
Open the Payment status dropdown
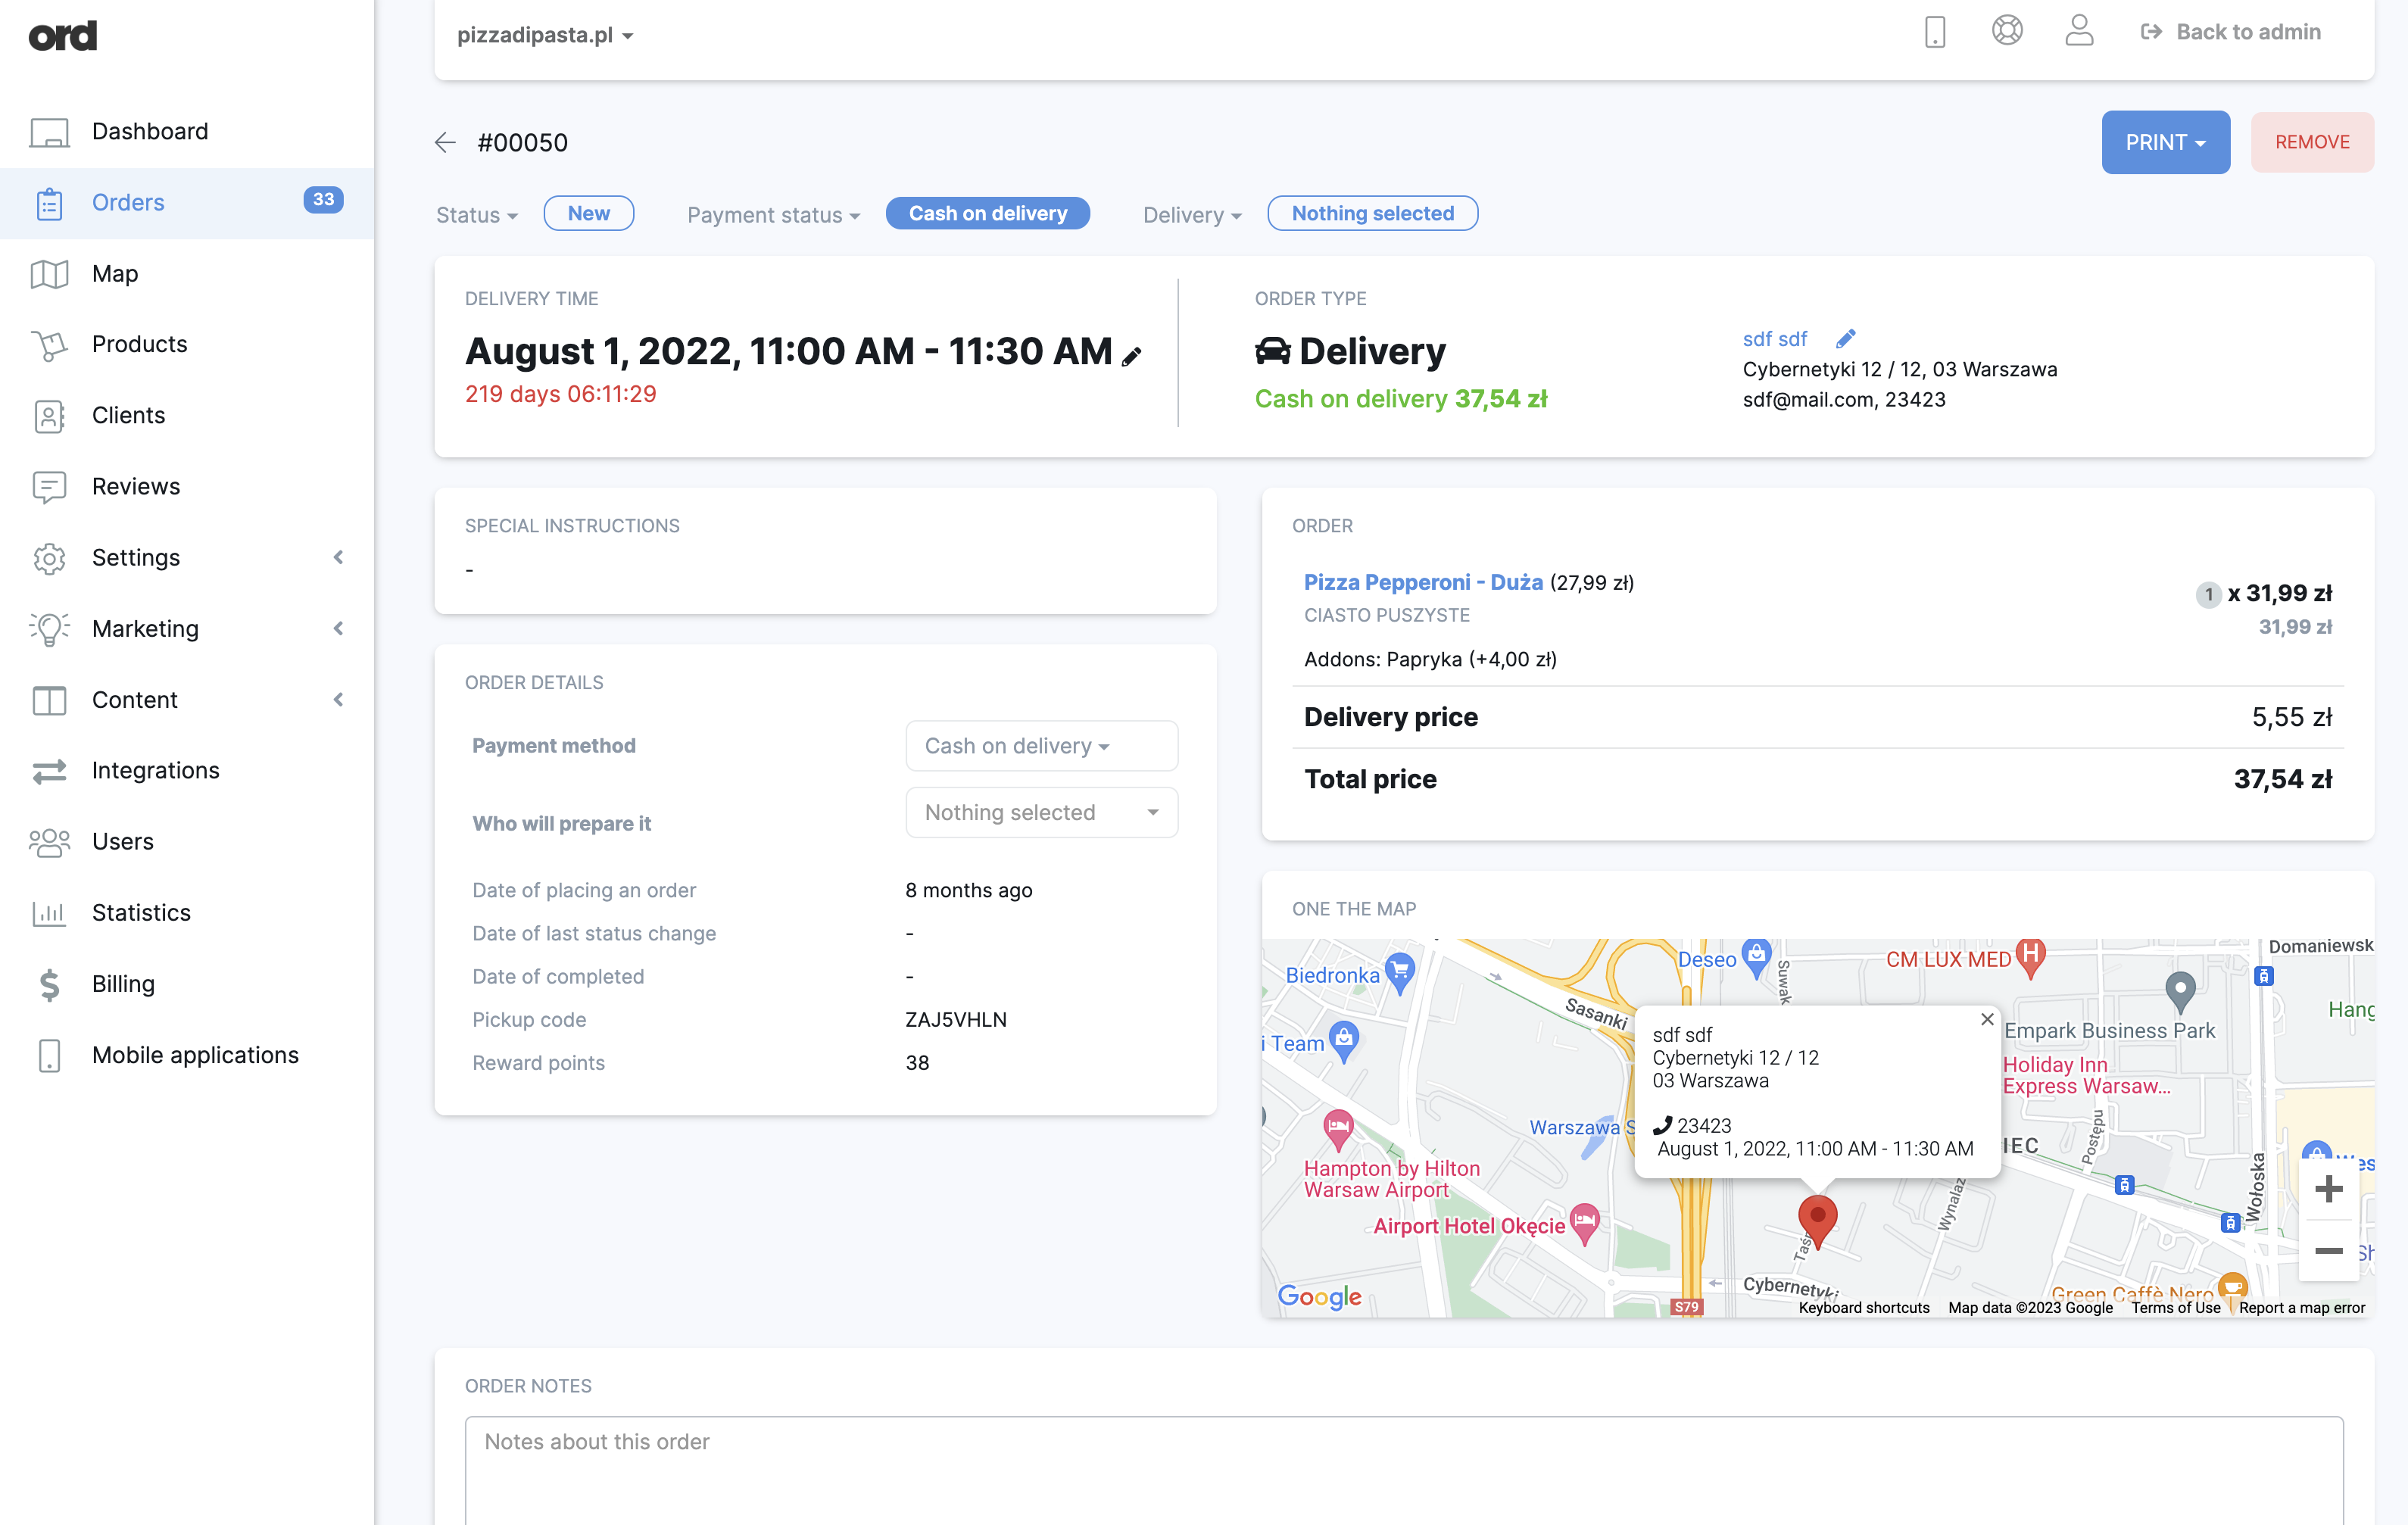[773, 215]
